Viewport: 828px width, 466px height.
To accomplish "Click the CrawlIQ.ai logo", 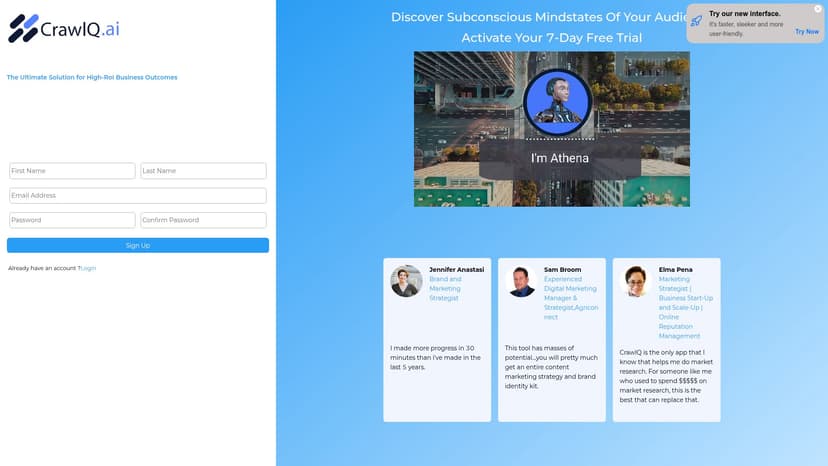I will (64, 29).
